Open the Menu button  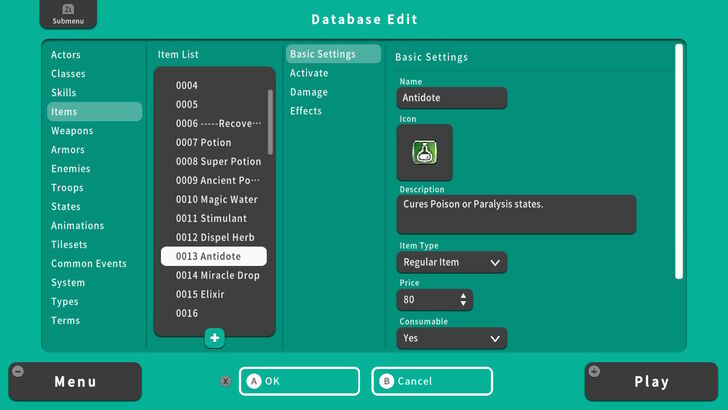click(x=75, y=381)
